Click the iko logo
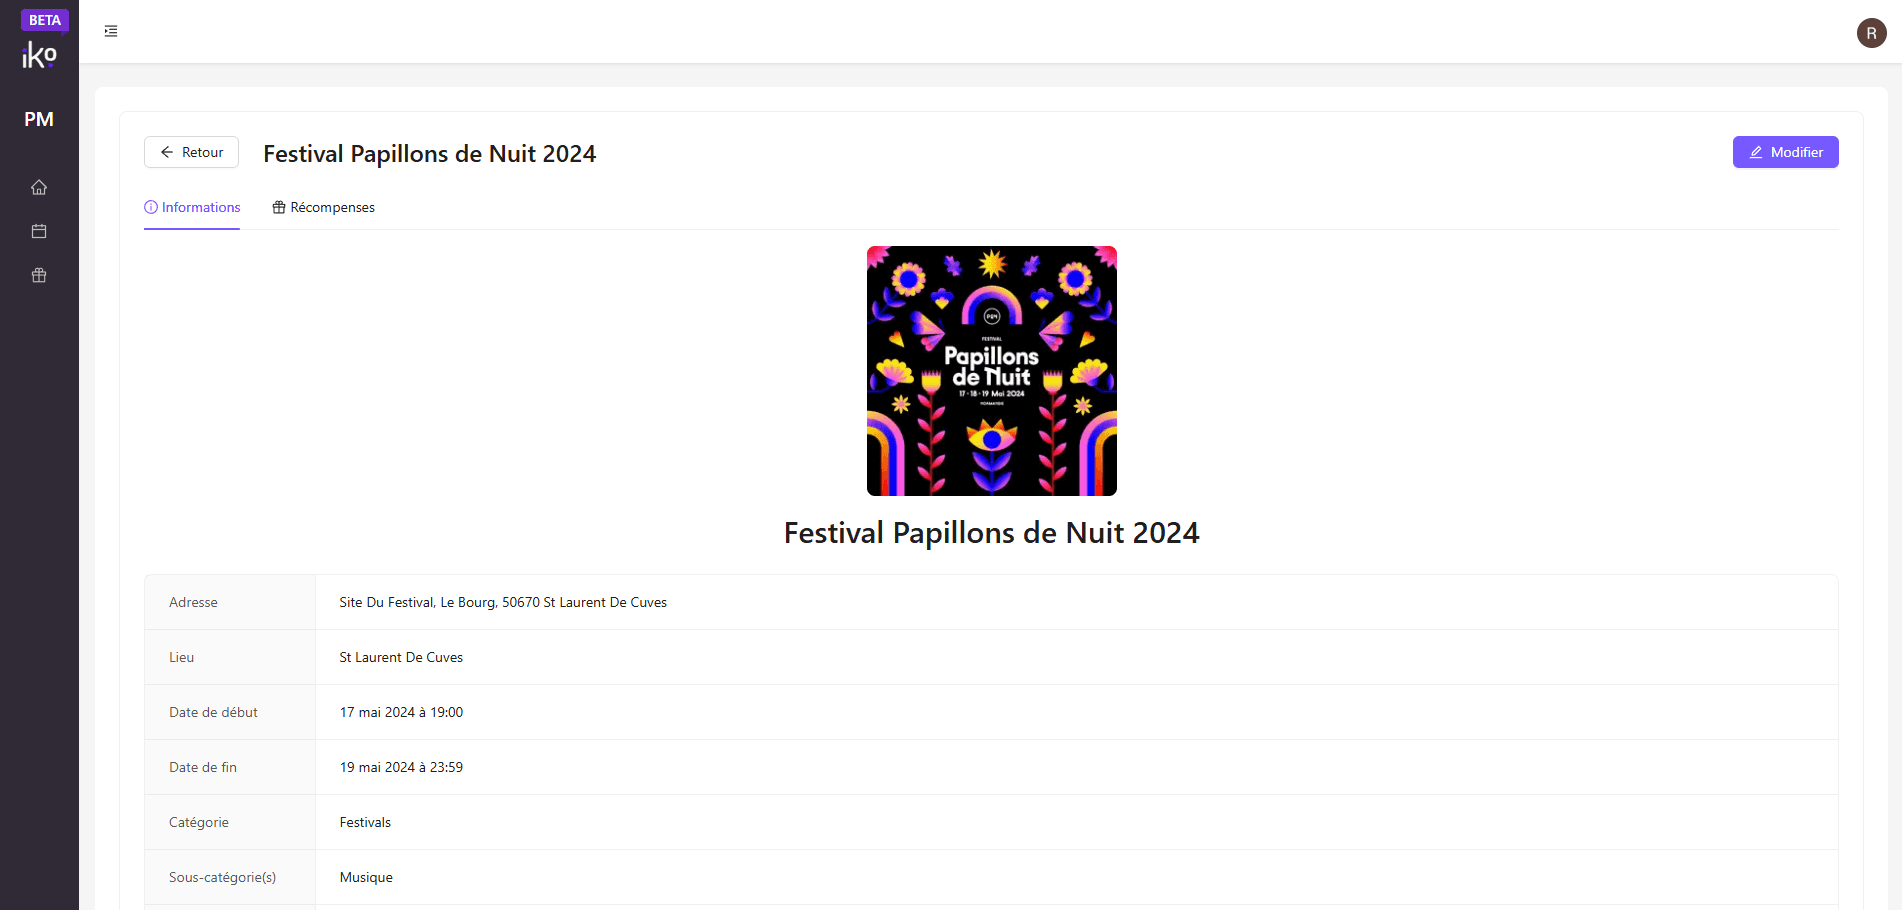The height and width of the screenshot is (910, 1902). click(39, 55)
